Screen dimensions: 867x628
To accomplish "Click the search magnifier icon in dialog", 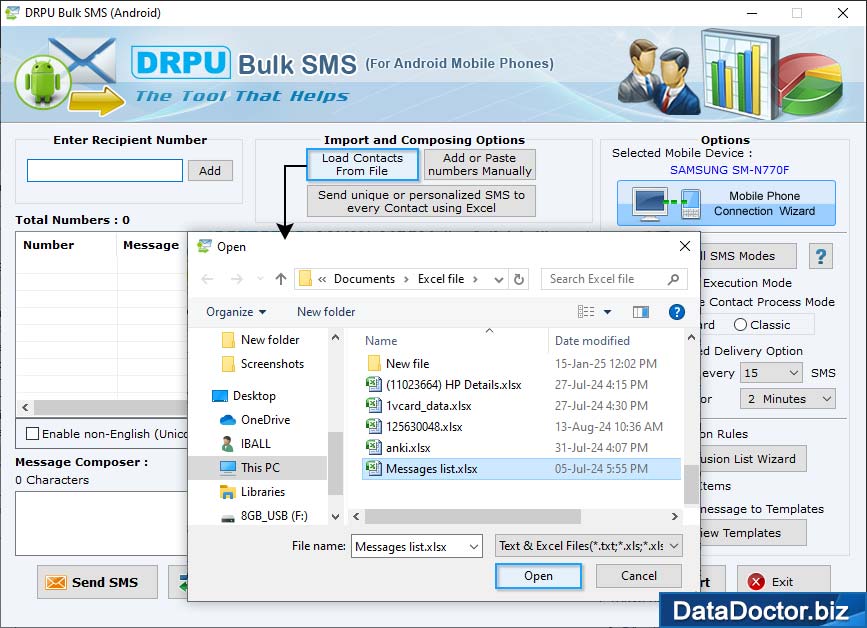I will tap(673, 279).
